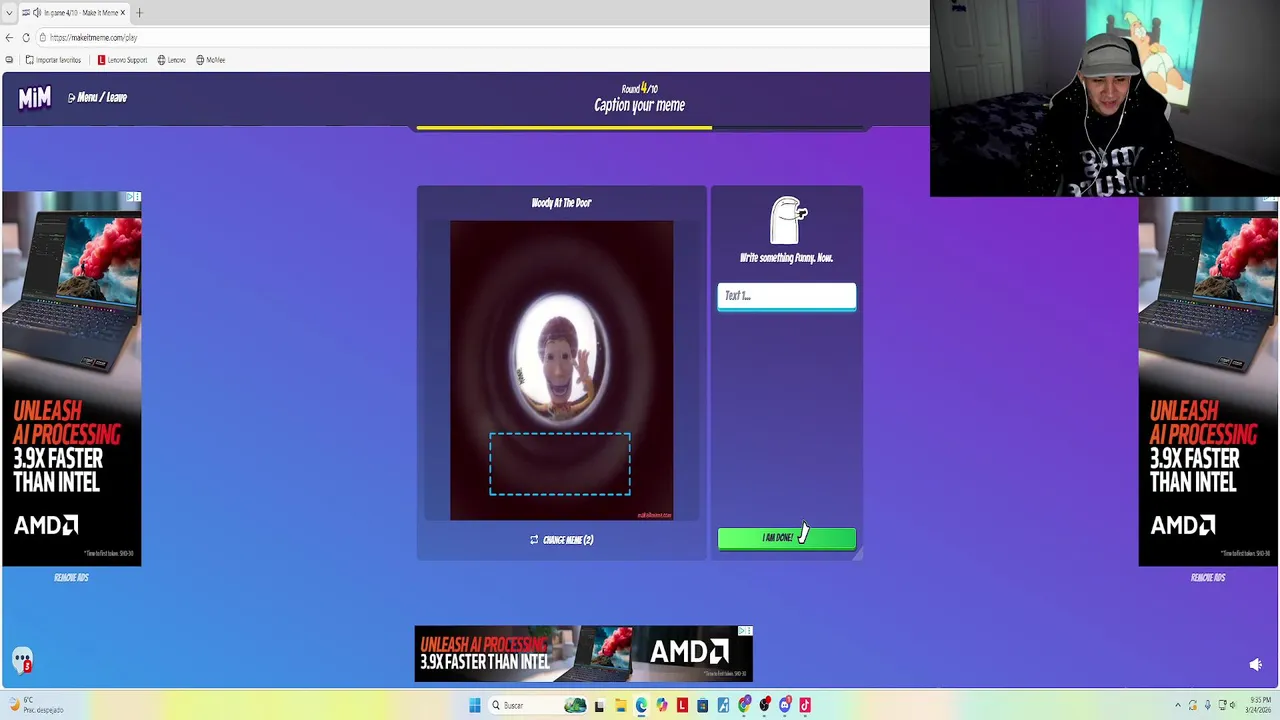Open Google Chrome from the taskbar
Viewport: 1280px width, 720px height.
pyautogui.click(x=744, y=705)
